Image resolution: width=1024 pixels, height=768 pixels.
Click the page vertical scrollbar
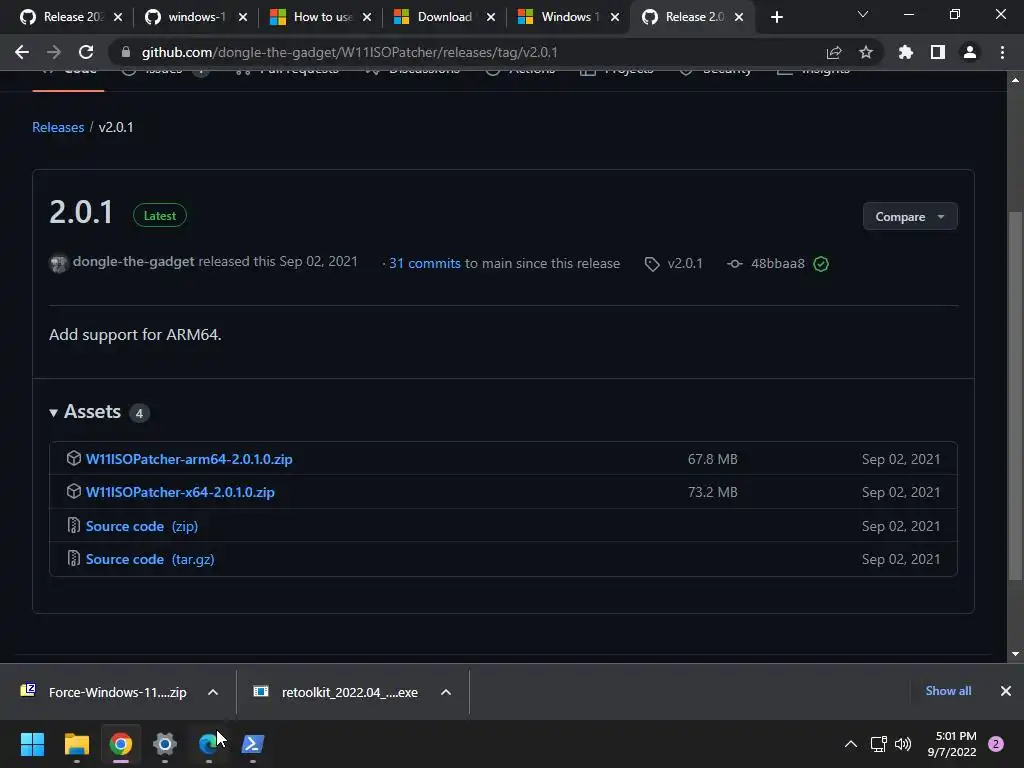click(1015, 396)
